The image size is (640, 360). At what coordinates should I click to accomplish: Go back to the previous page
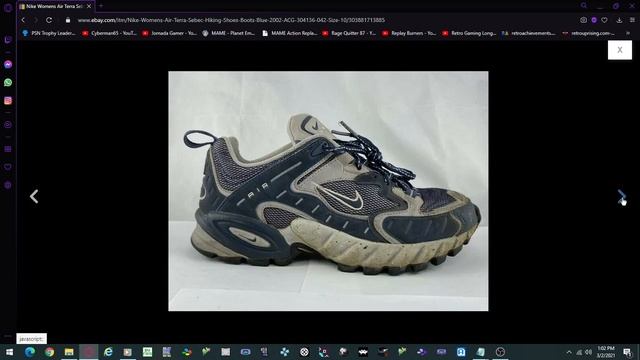click(x=23, y=20)
